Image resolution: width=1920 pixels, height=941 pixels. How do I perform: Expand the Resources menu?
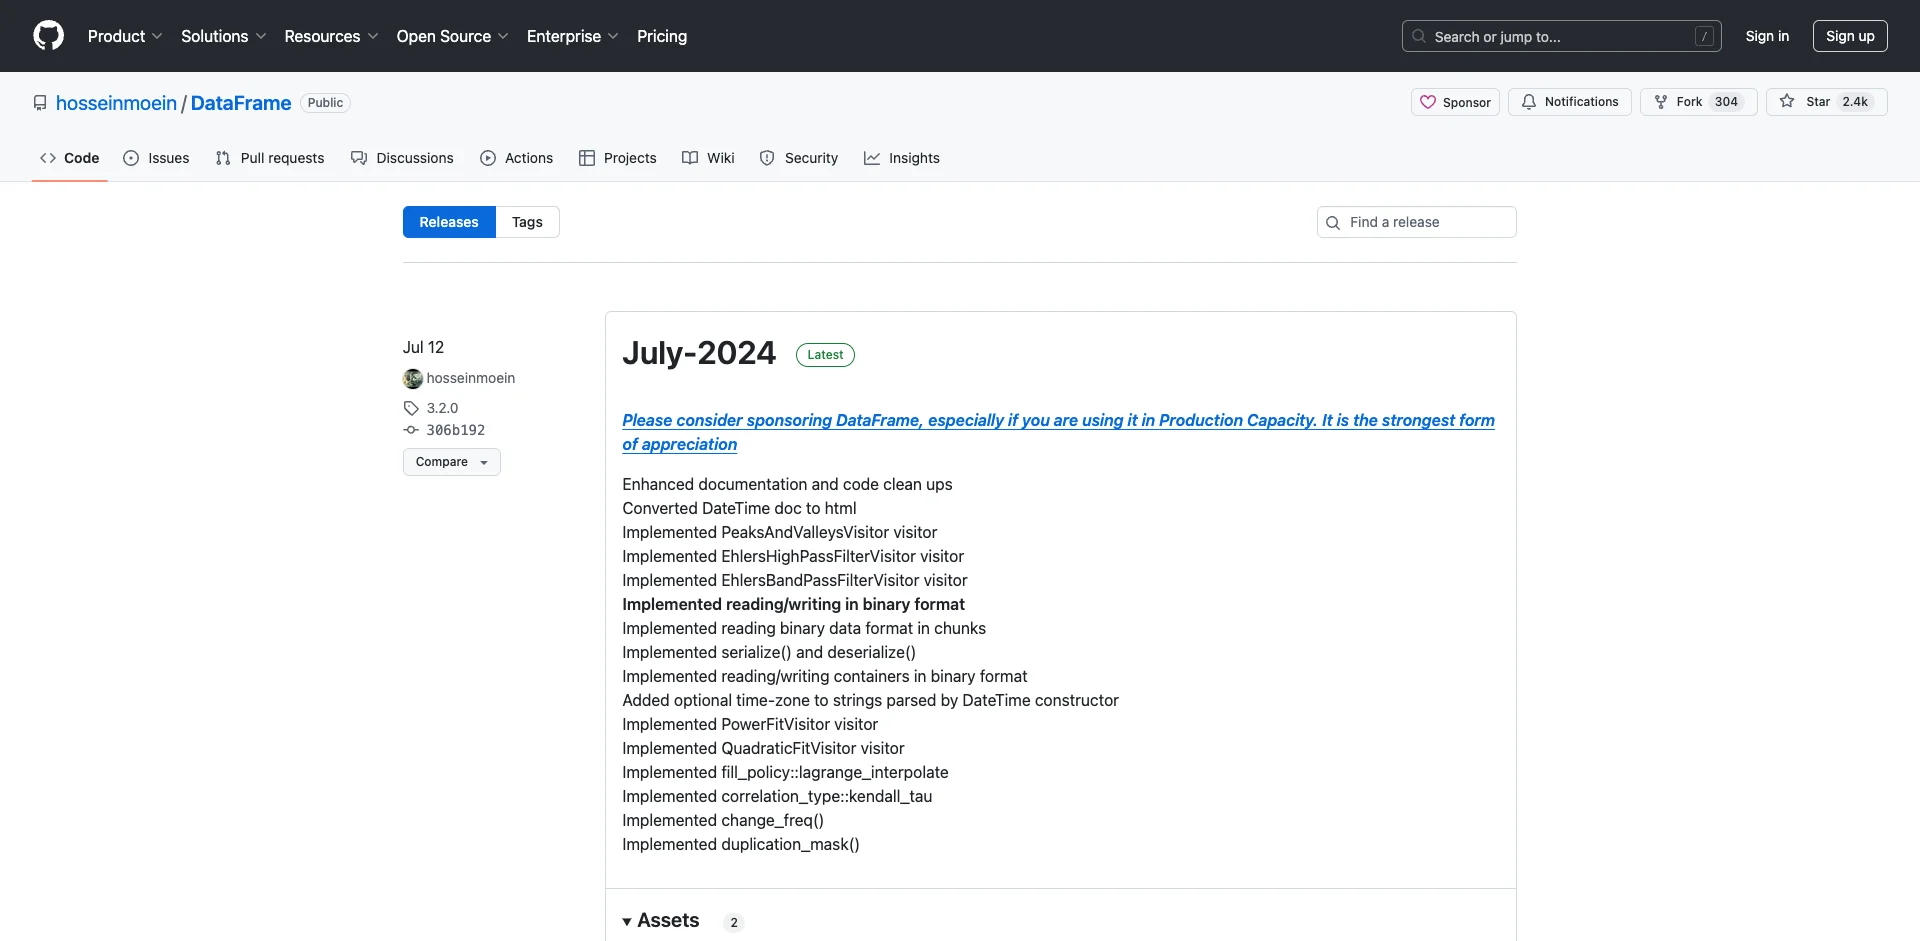point(331,36)
